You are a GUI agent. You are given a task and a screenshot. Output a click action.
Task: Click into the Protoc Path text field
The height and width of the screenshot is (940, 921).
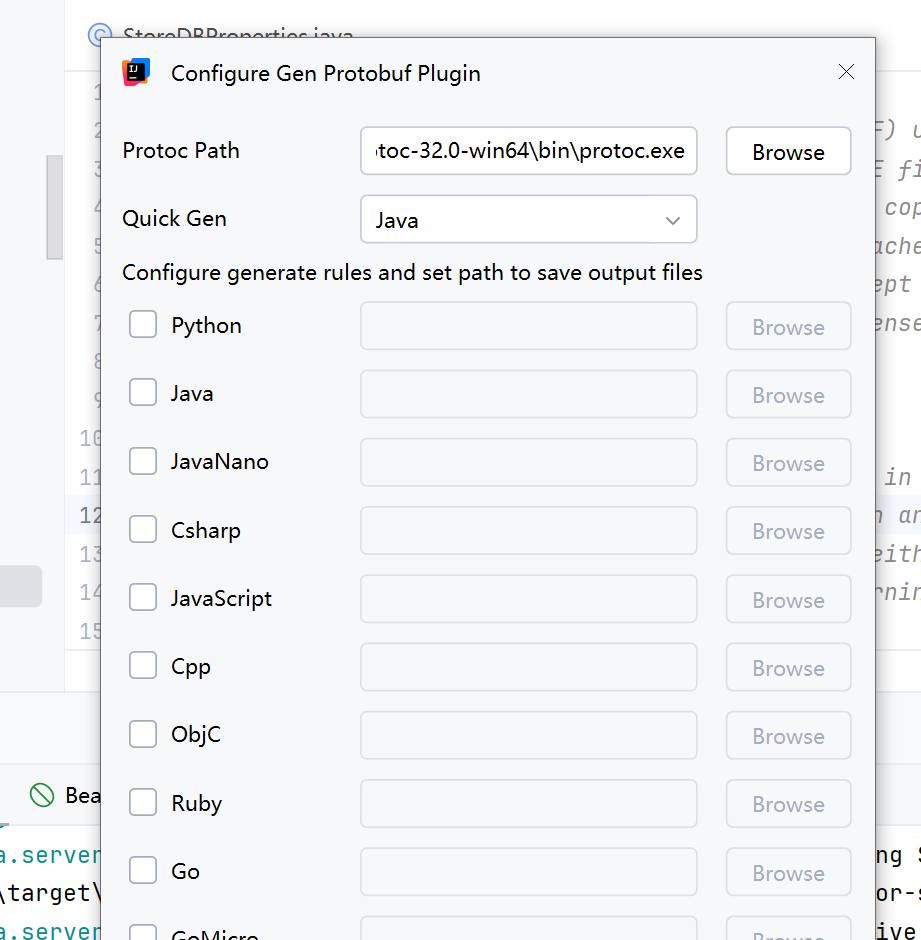click(x=528, y=152)
